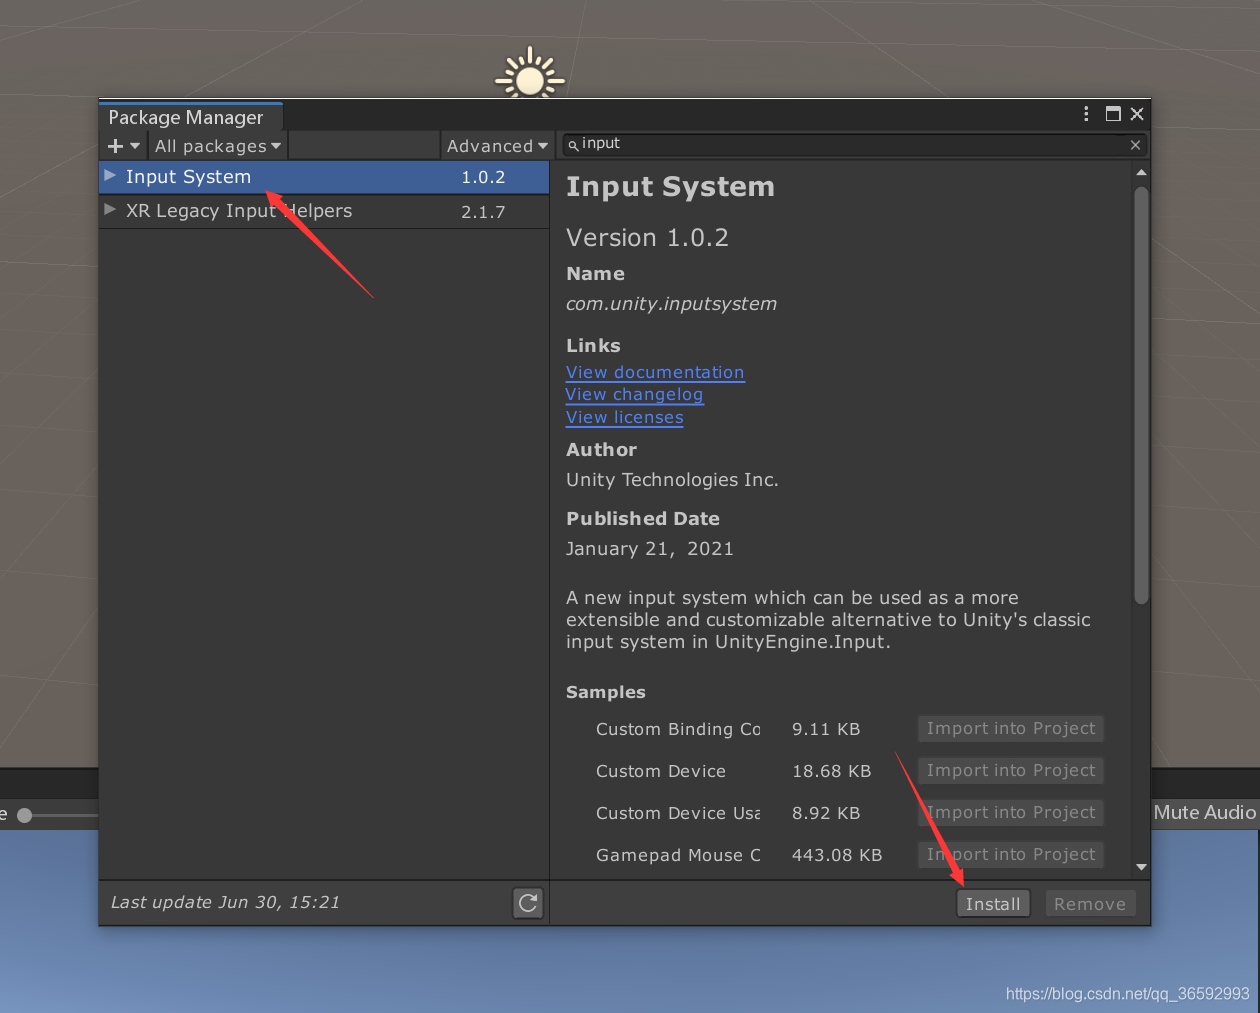This screenshot has width=1260, height=1013.
Task: Click the Version 1.0.2 heading
Action: point(647,238)
